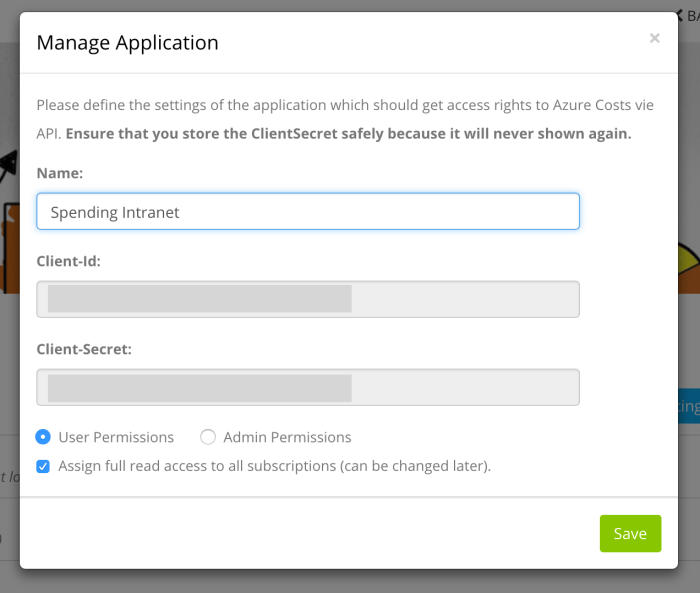Save the application settings

tap(630, 534)
